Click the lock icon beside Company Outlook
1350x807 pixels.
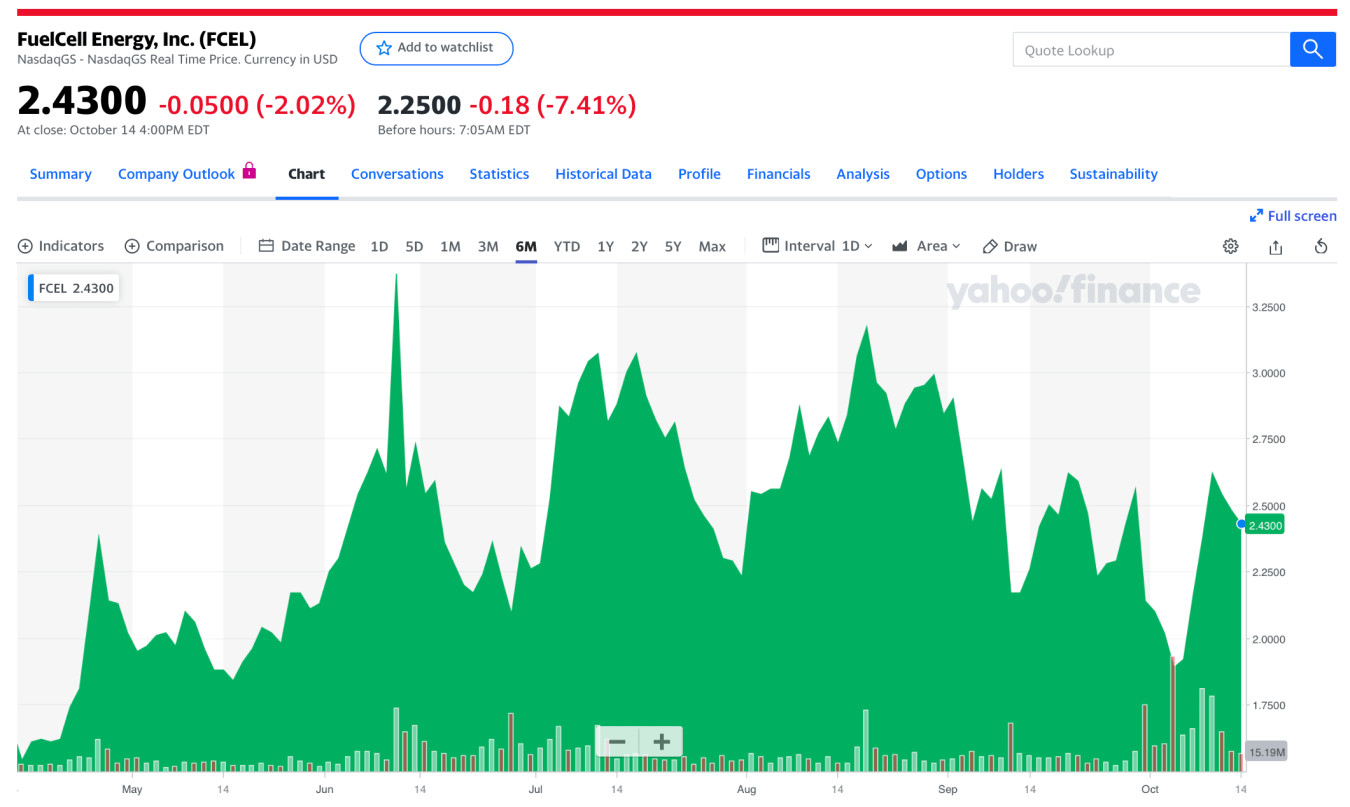(249, 170)
